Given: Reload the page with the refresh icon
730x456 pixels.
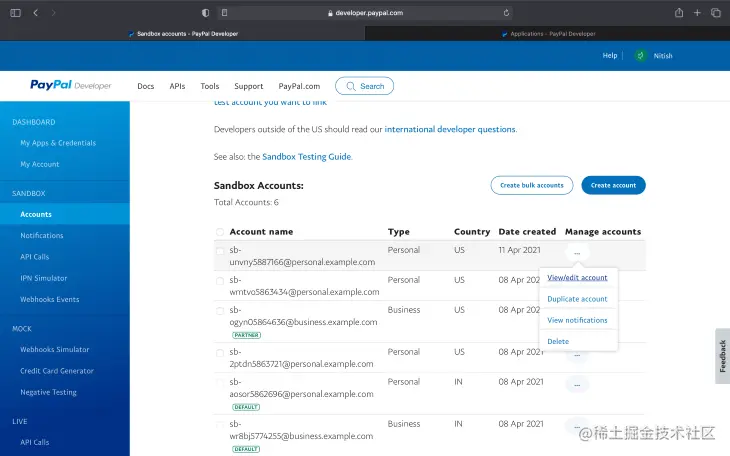Looking at the screenshot, I should click(506, 13).
